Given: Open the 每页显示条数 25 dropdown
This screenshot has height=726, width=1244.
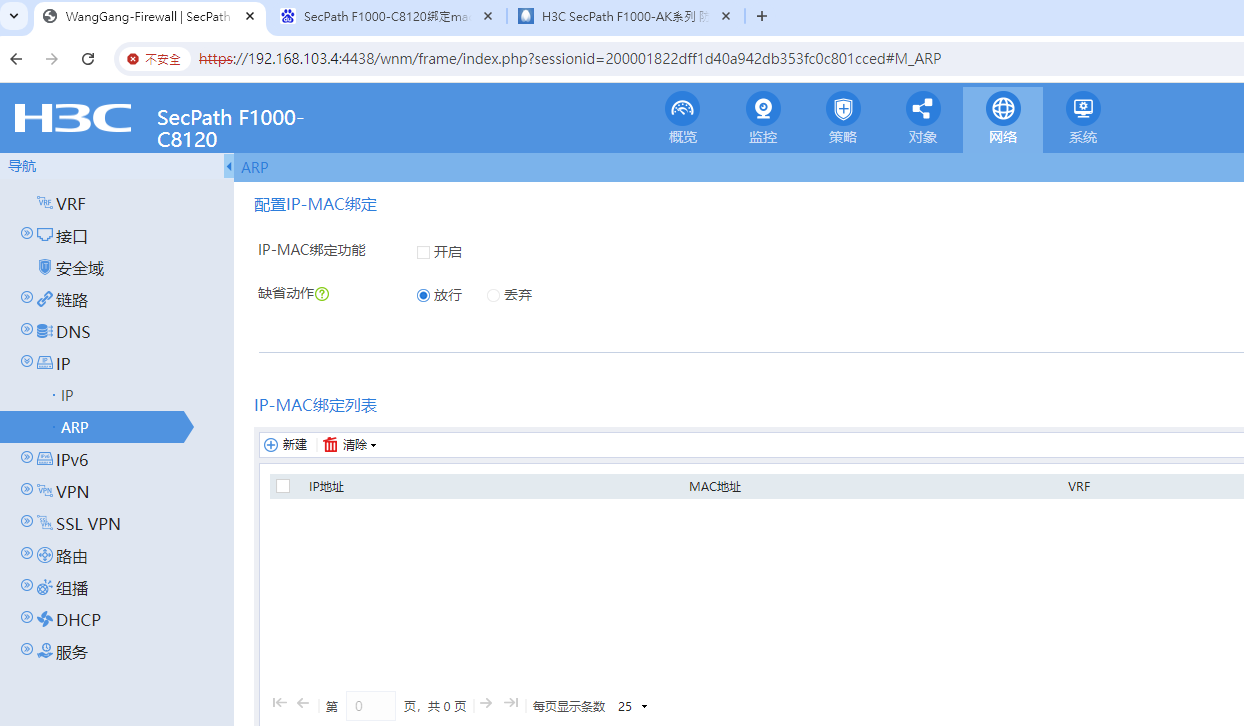Looking at the screenshot, I should 633,706.
